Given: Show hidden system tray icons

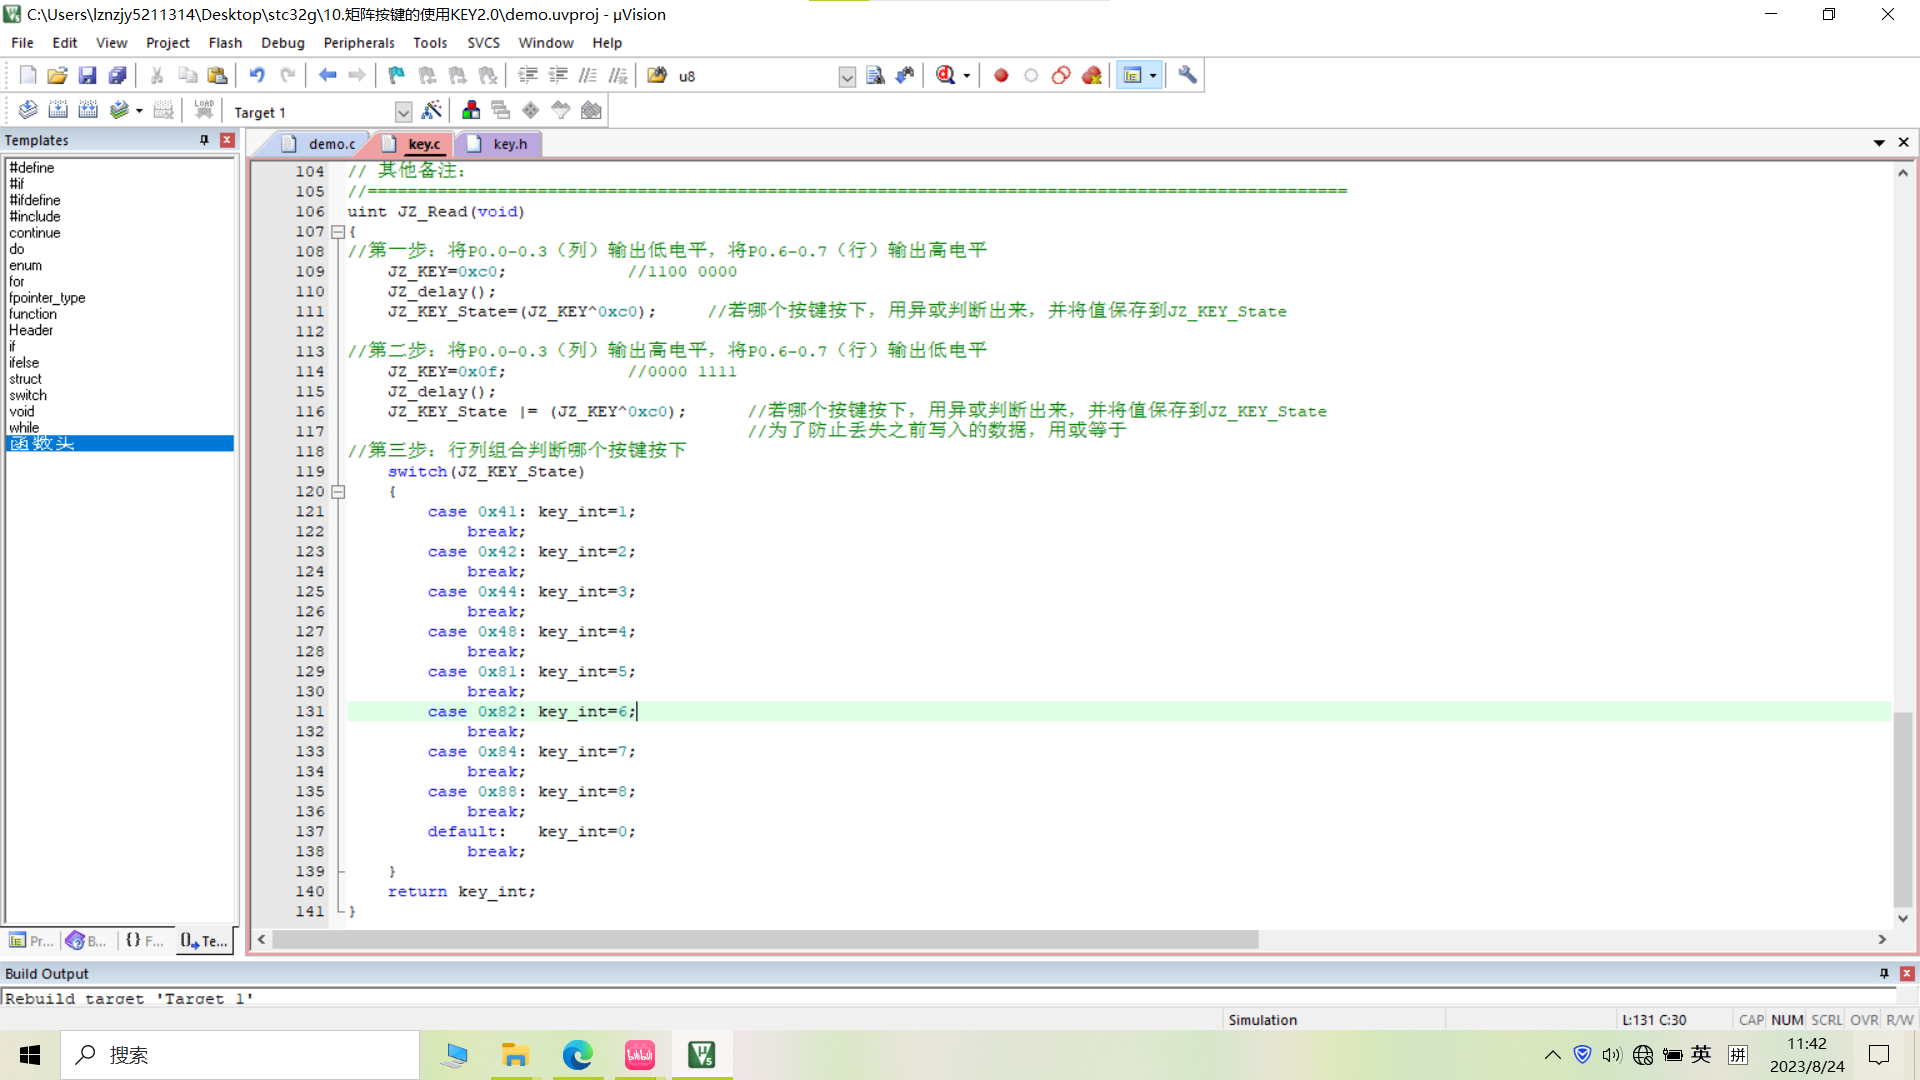Looking at the screenshot, I should 1552,1055.
